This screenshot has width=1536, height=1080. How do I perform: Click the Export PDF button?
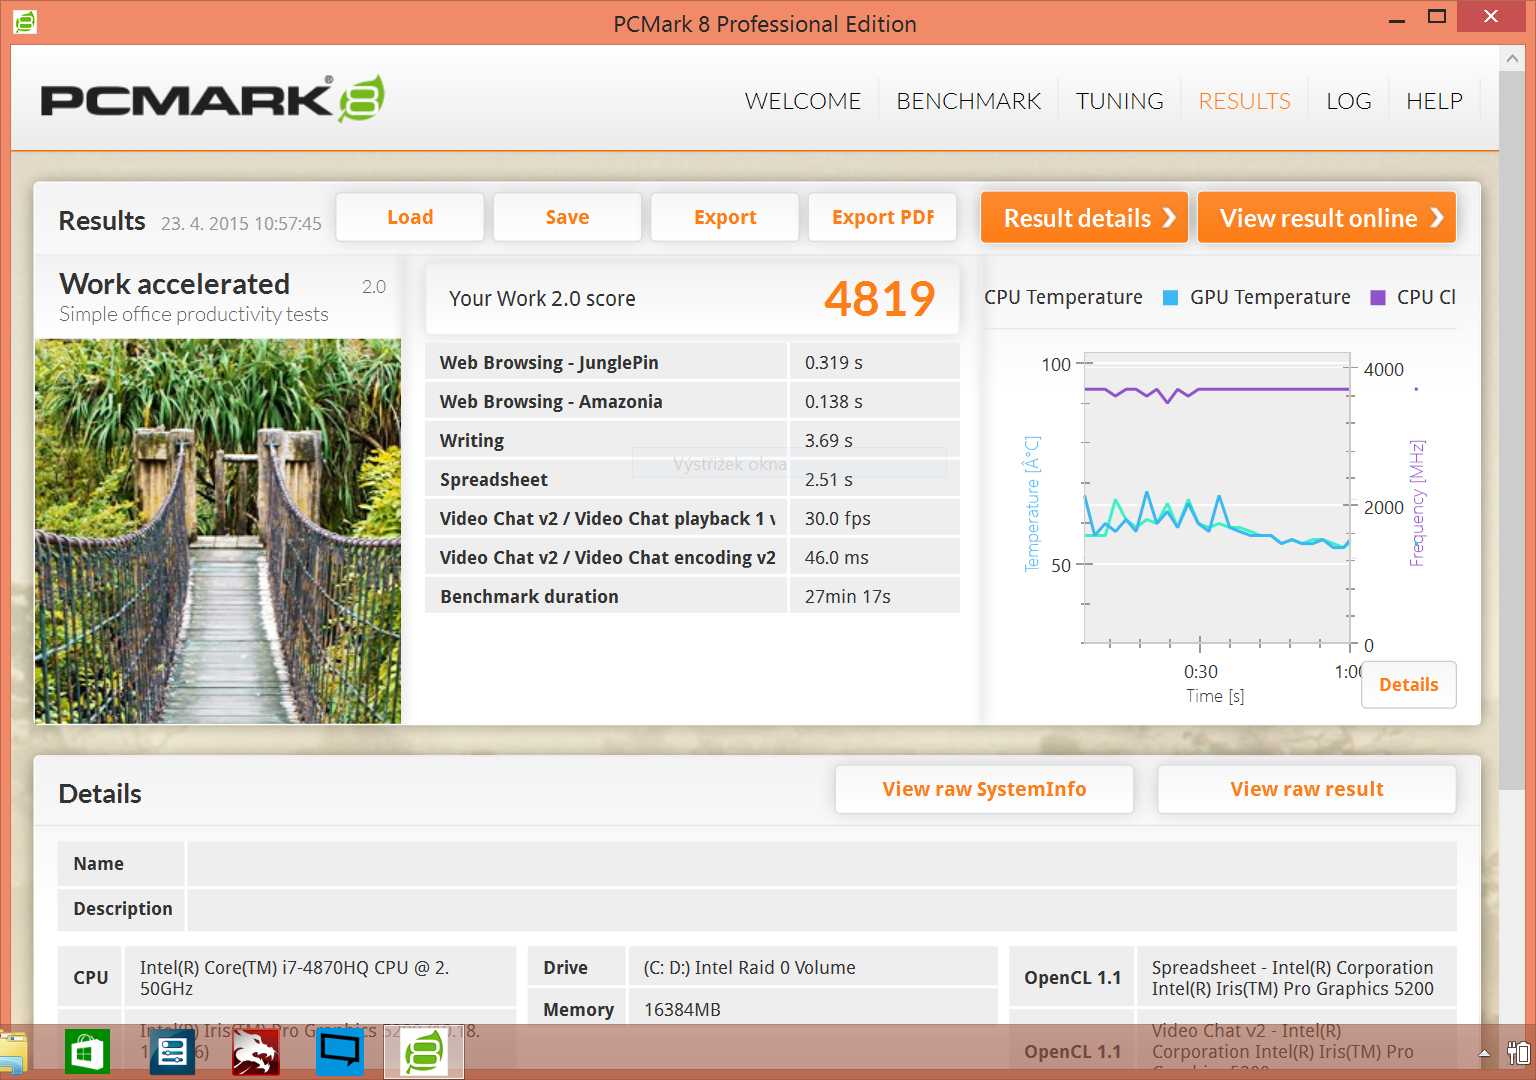(883, 217)
